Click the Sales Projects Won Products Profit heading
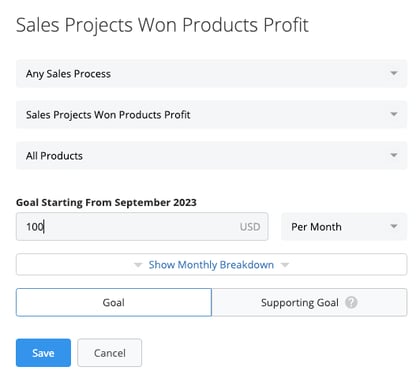The width and height of the screenshot is (420, 382). pos(162,25)
